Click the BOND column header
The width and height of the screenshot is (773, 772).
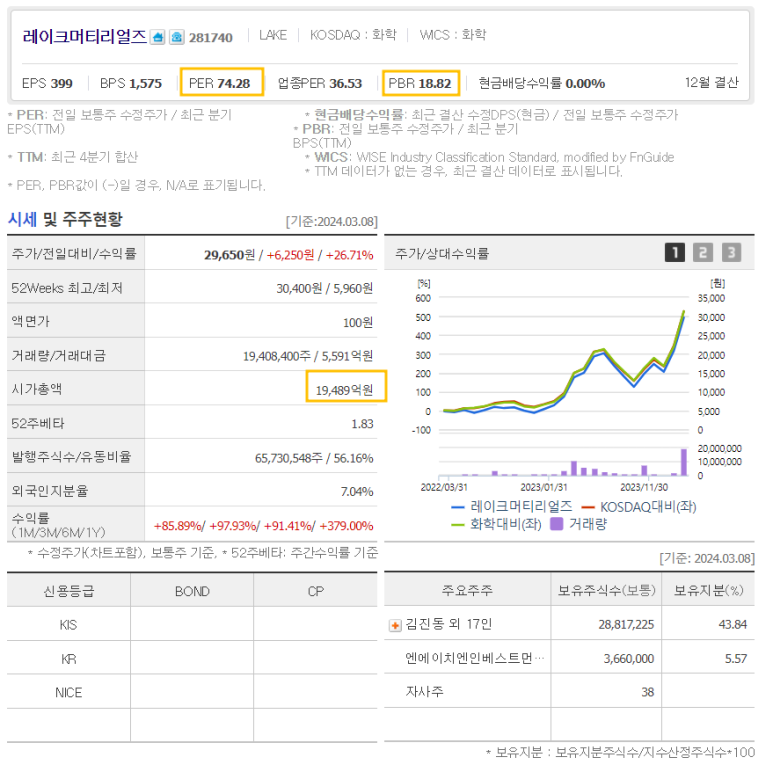(192, 592)
